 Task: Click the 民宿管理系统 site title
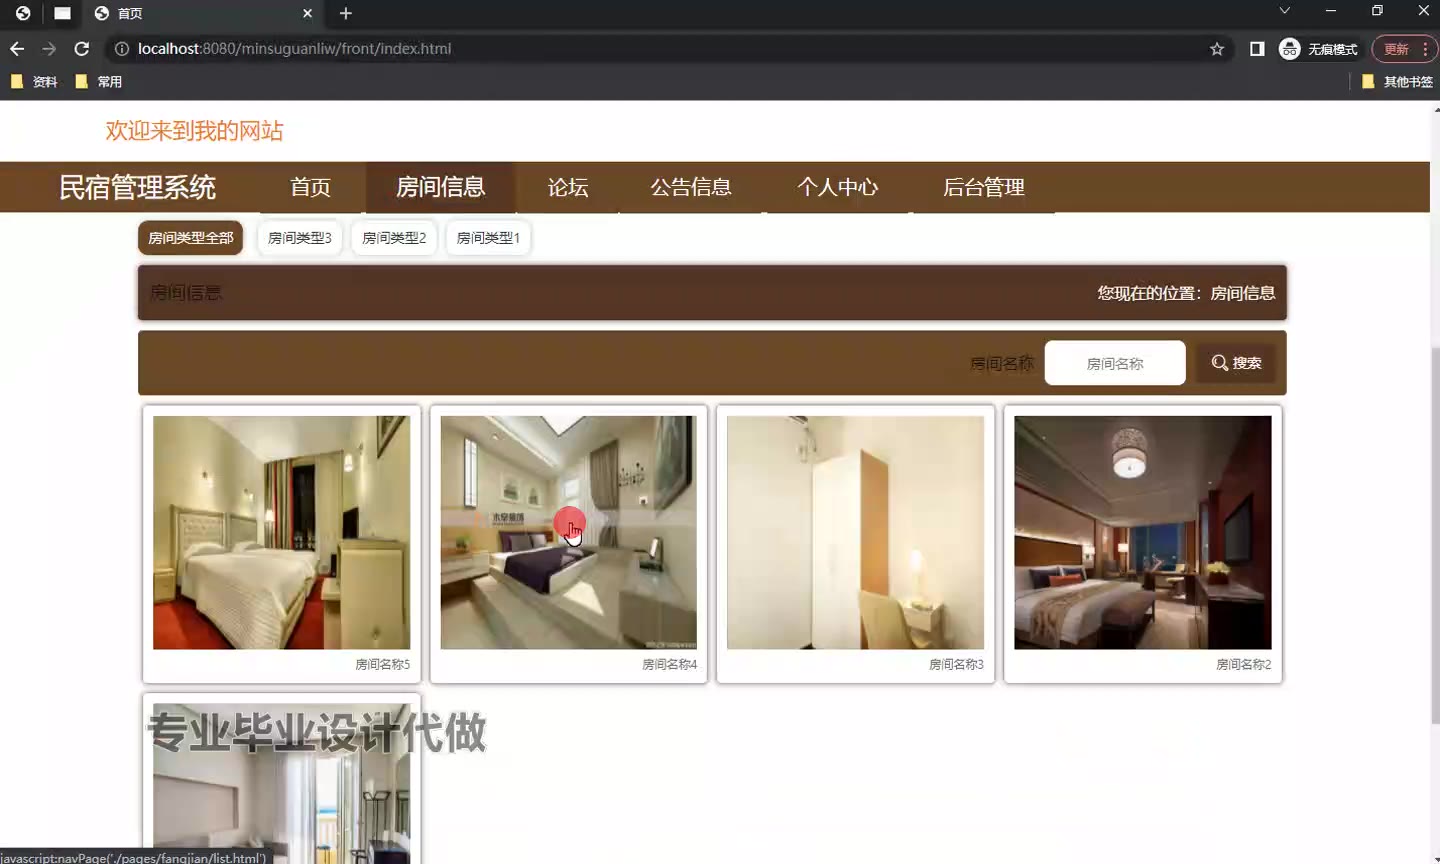tap(137, 187)
